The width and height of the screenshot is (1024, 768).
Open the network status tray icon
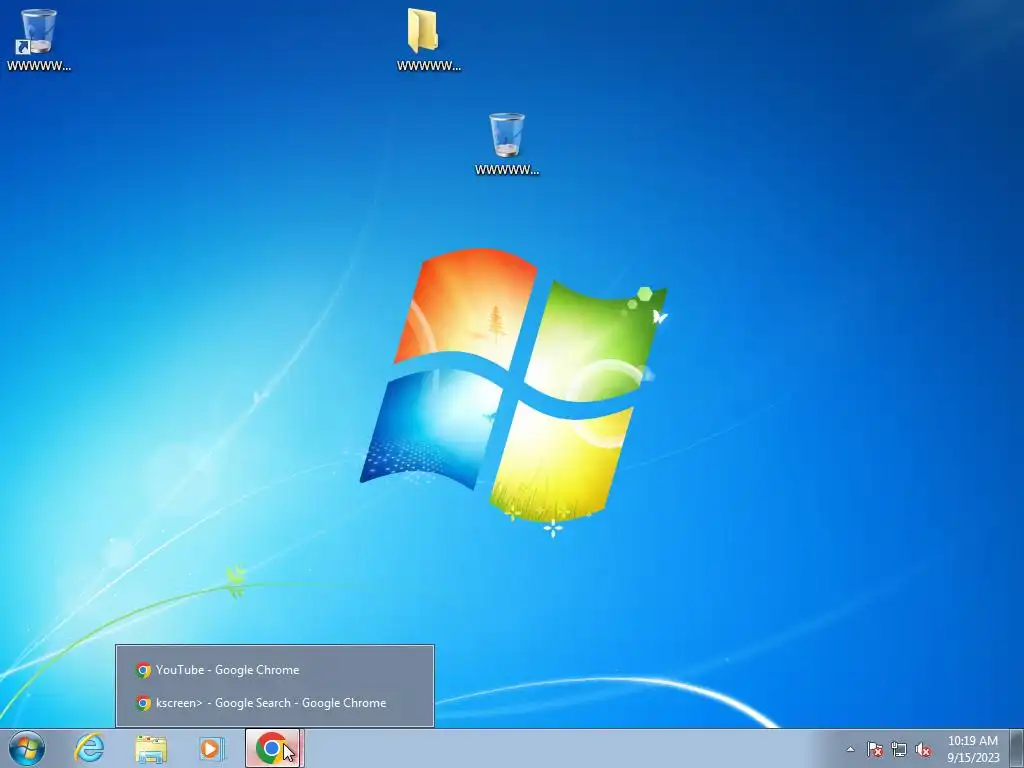(899, 749)
